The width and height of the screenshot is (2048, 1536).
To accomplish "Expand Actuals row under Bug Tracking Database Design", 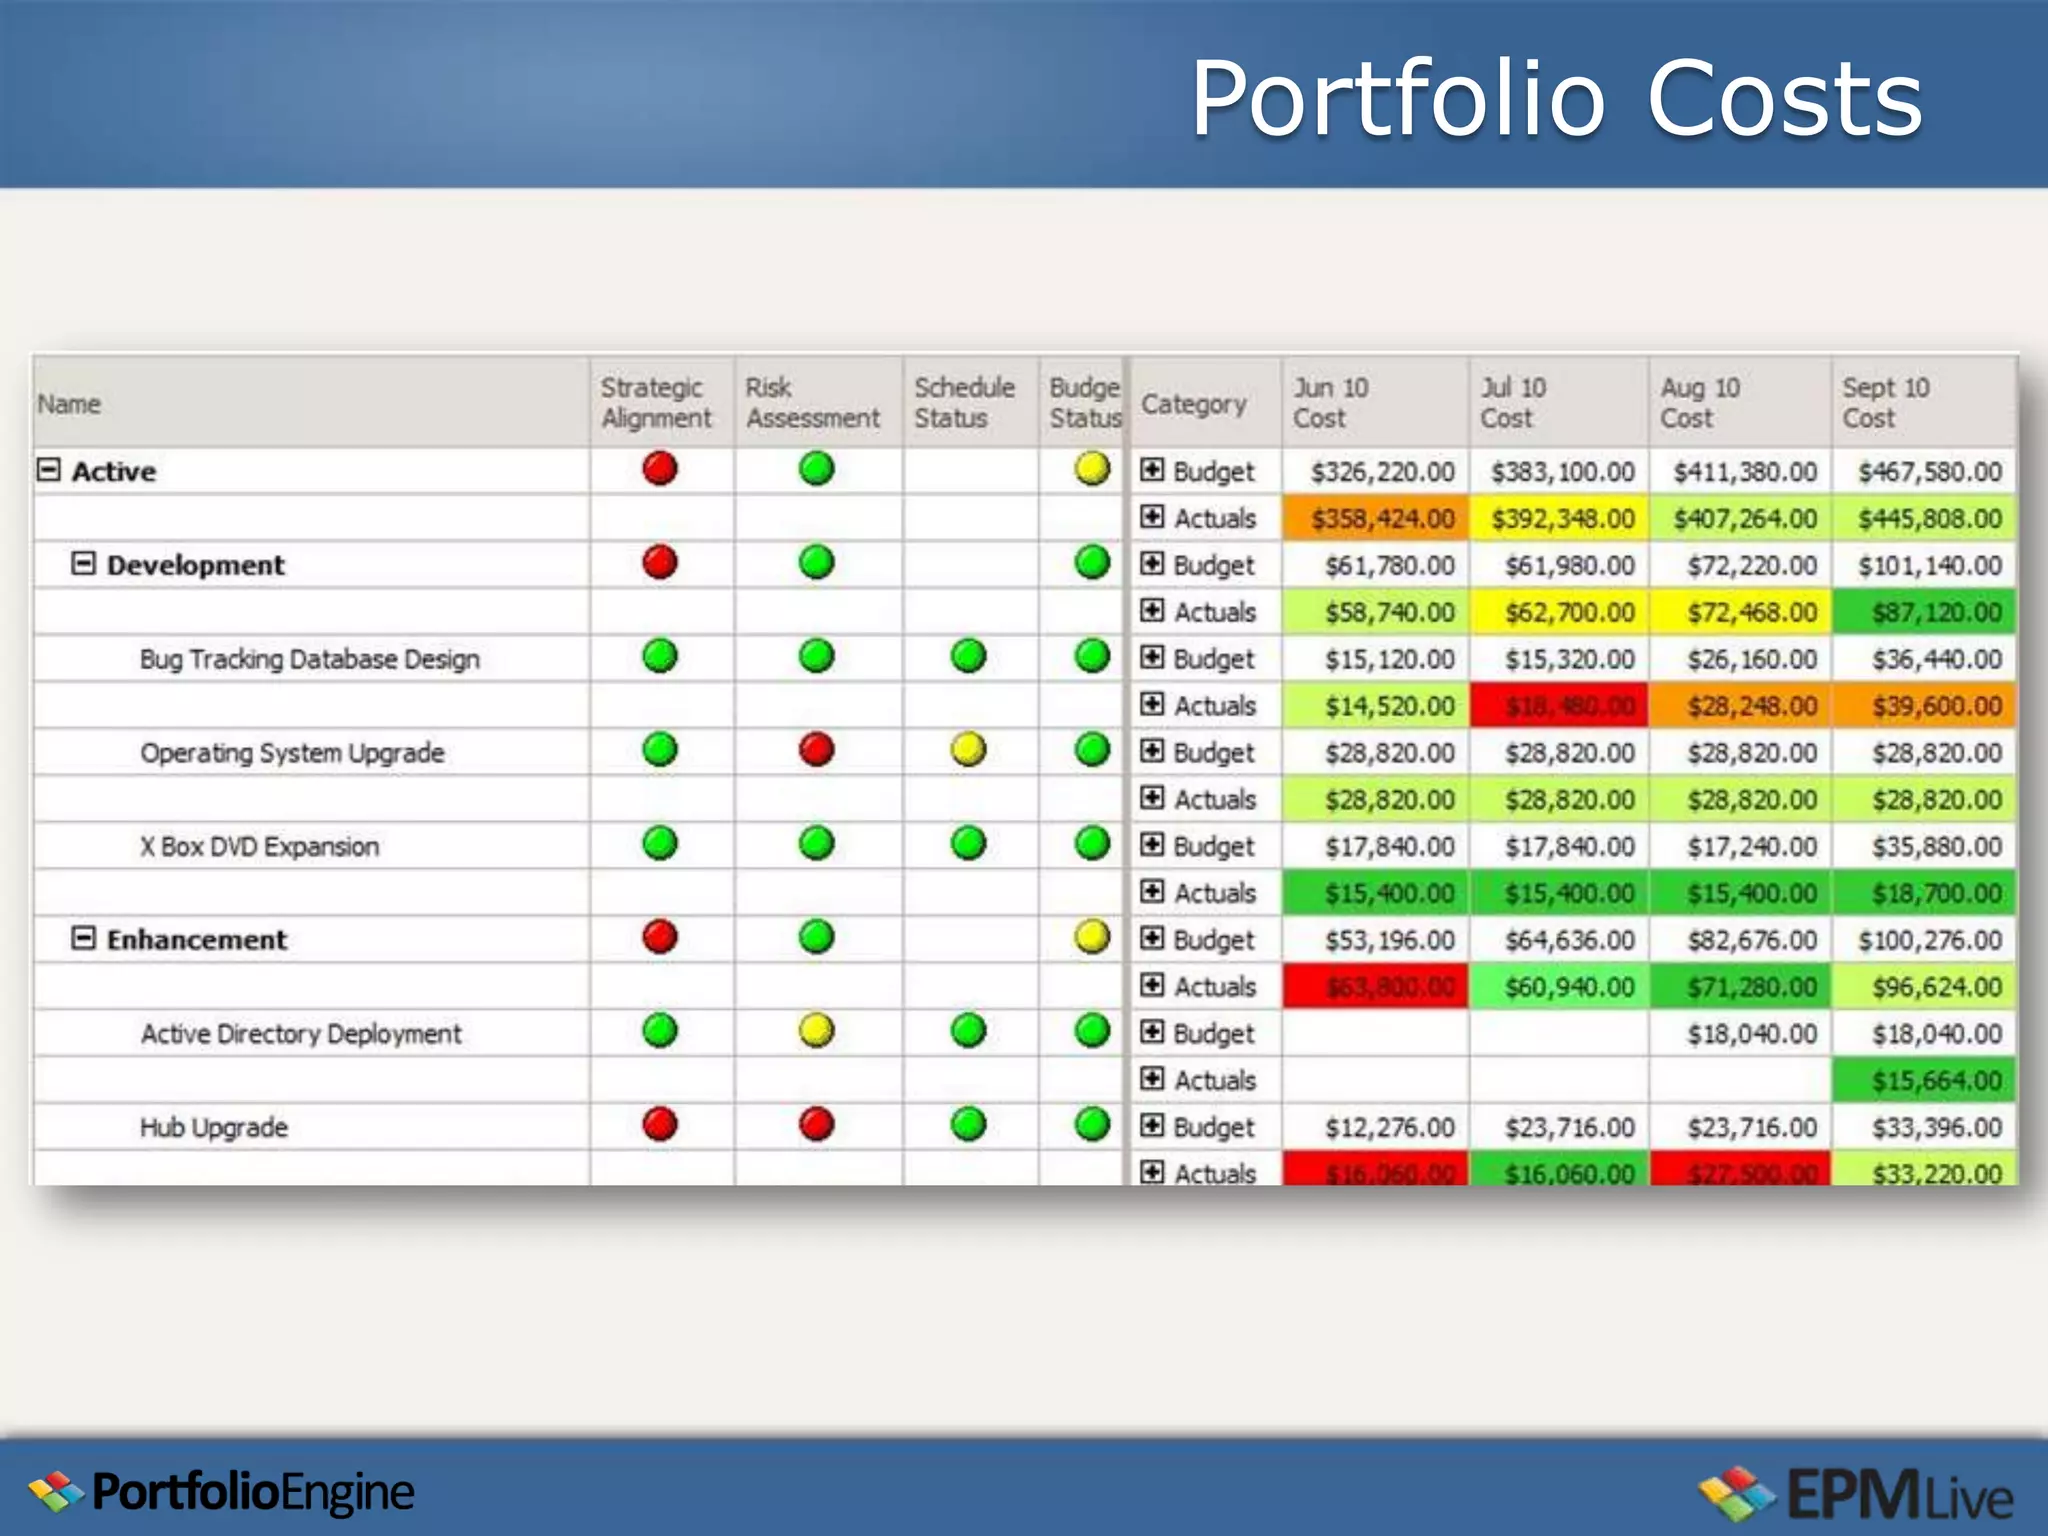I will point(1152,704).
